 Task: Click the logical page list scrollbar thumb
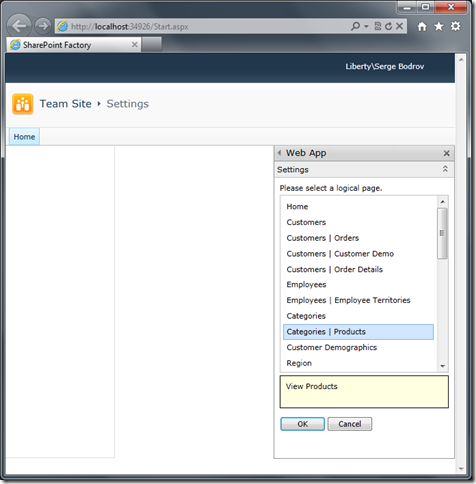click(x=442, y=233)
